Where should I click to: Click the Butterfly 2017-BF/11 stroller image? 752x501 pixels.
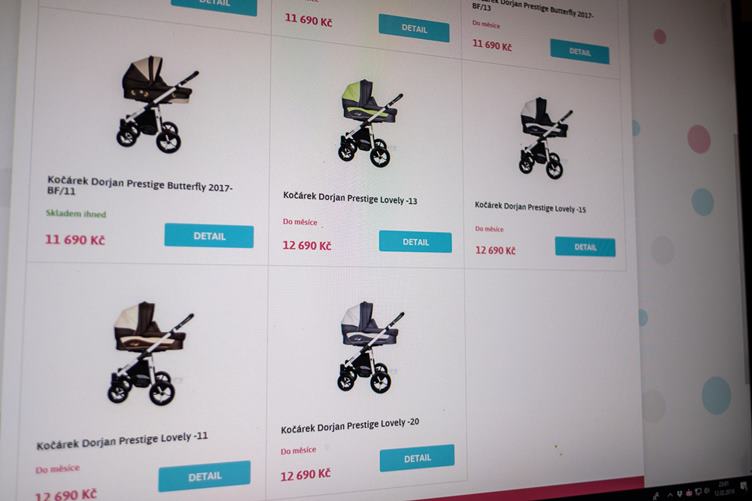pos(155,104)
